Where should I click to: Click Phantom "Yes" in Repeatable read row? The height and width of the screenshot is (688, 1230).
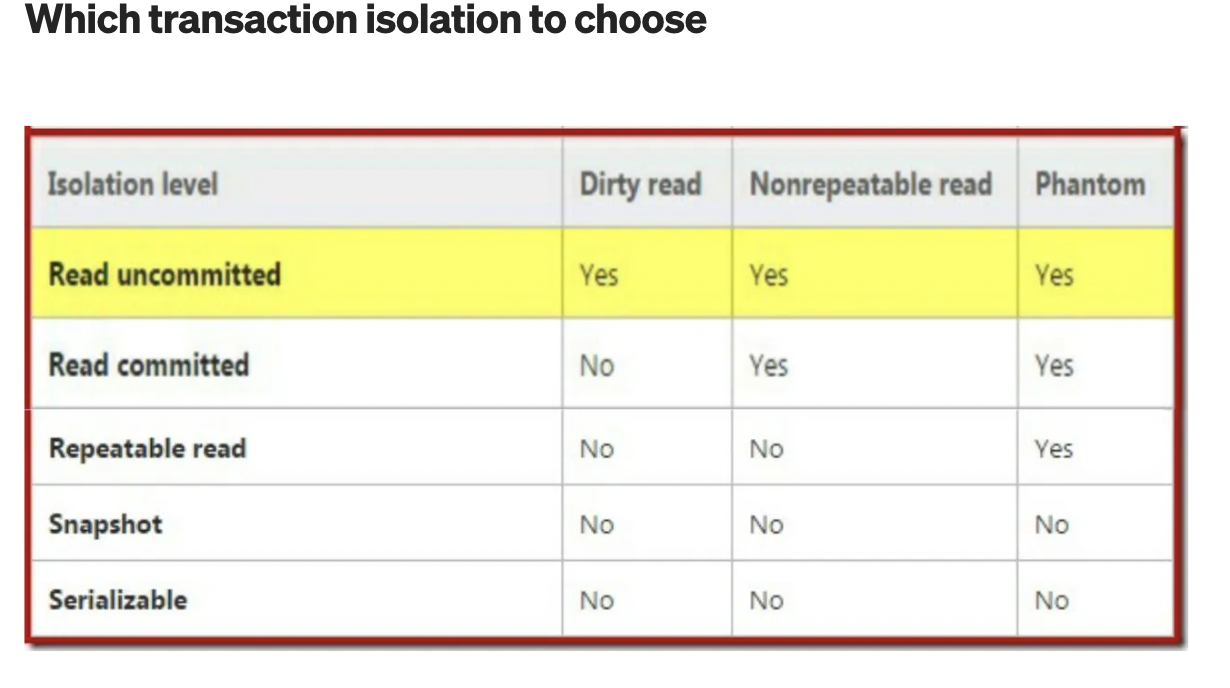[x=1053, y=448]
